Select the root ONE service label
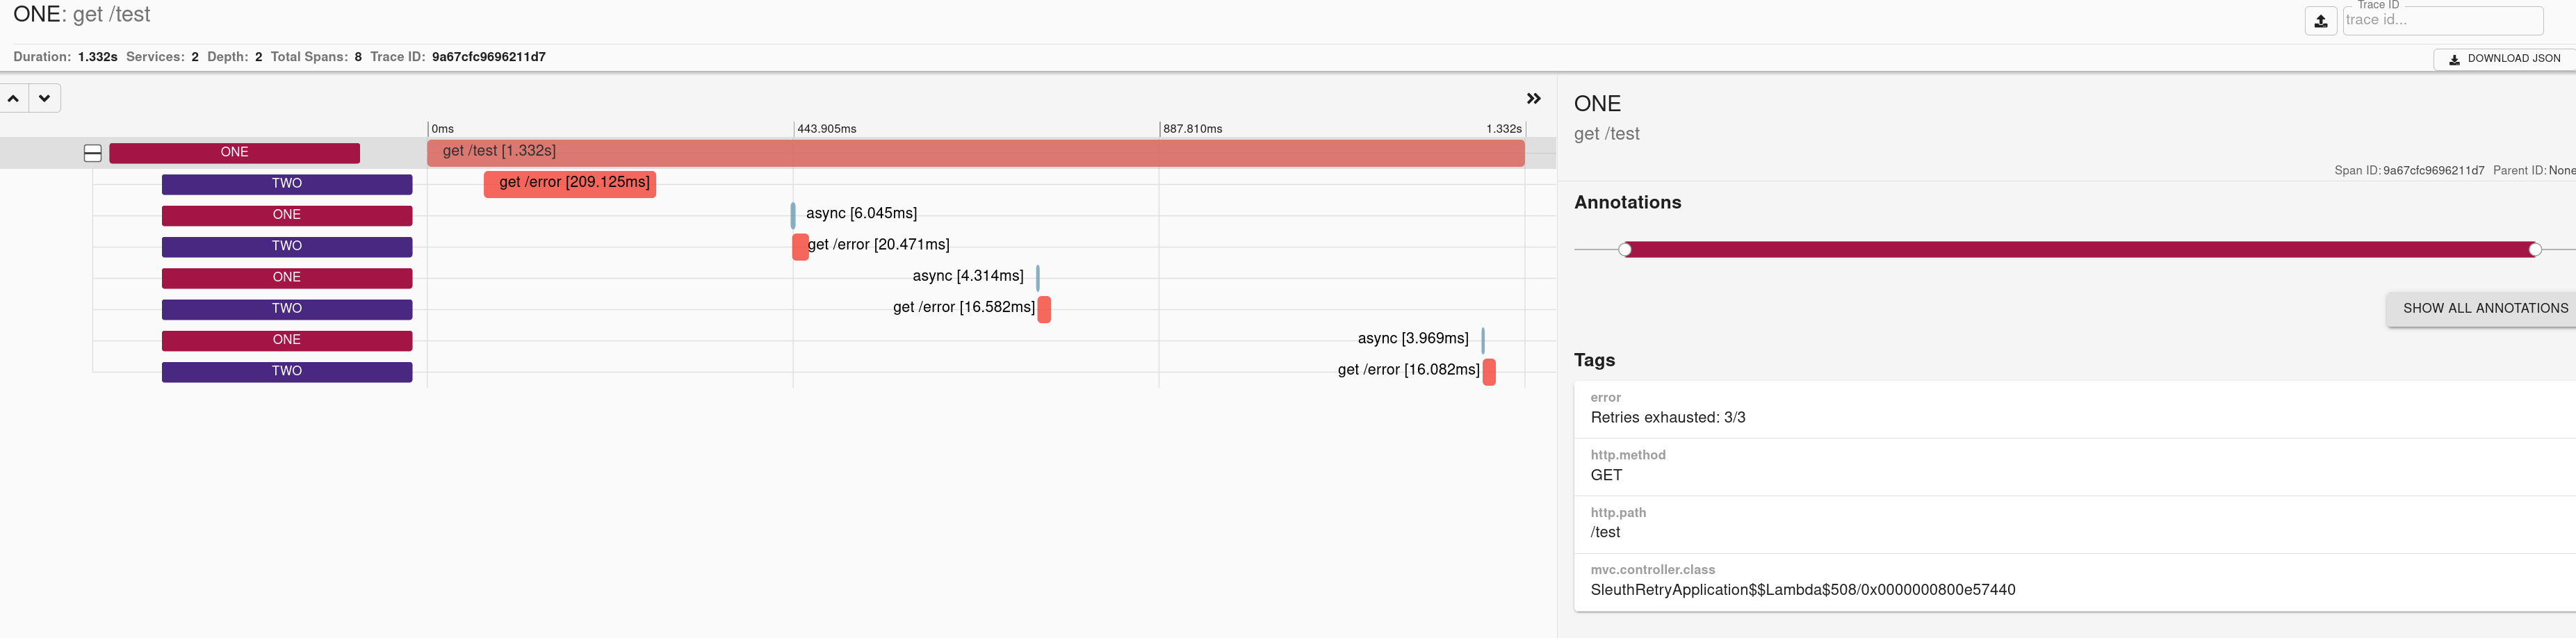 pyautogui.click(x=234, y=152)
